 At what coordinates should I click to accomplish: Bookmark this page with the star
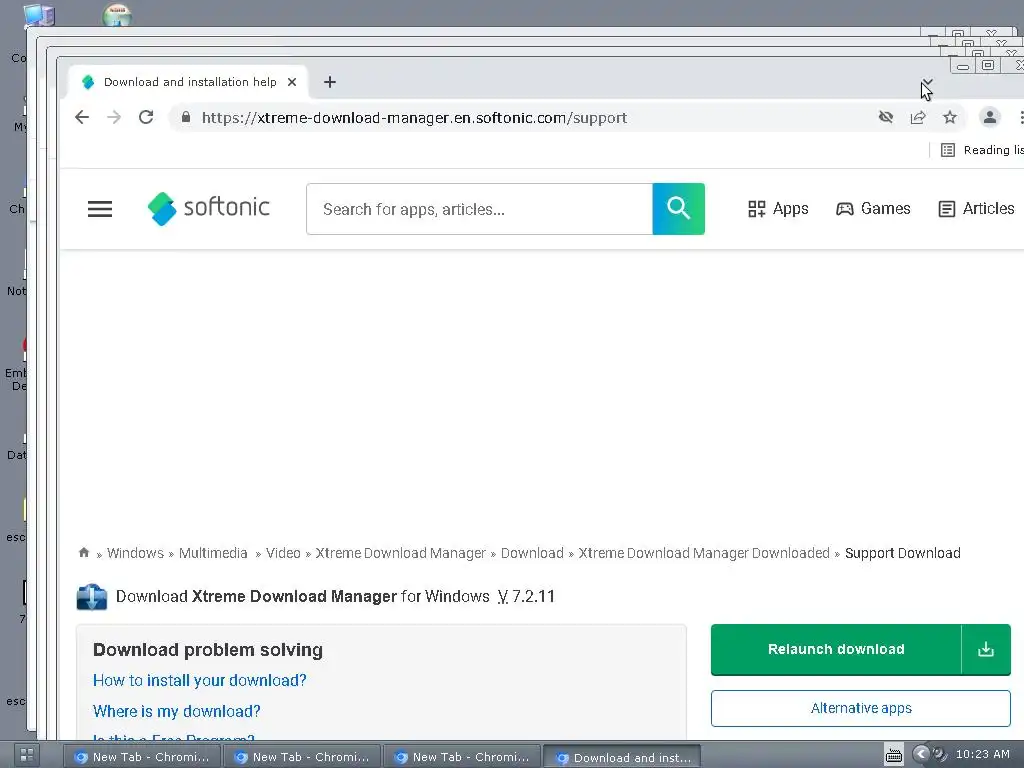coord(950,118)
